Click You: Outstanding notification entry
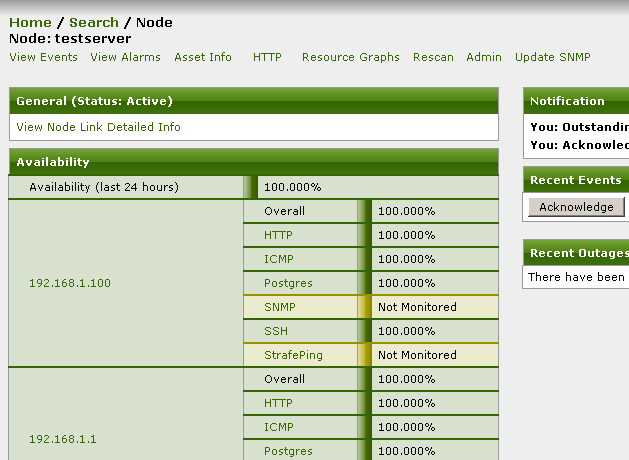The height and width of the screenshot is (460, 629). (579, 127)
